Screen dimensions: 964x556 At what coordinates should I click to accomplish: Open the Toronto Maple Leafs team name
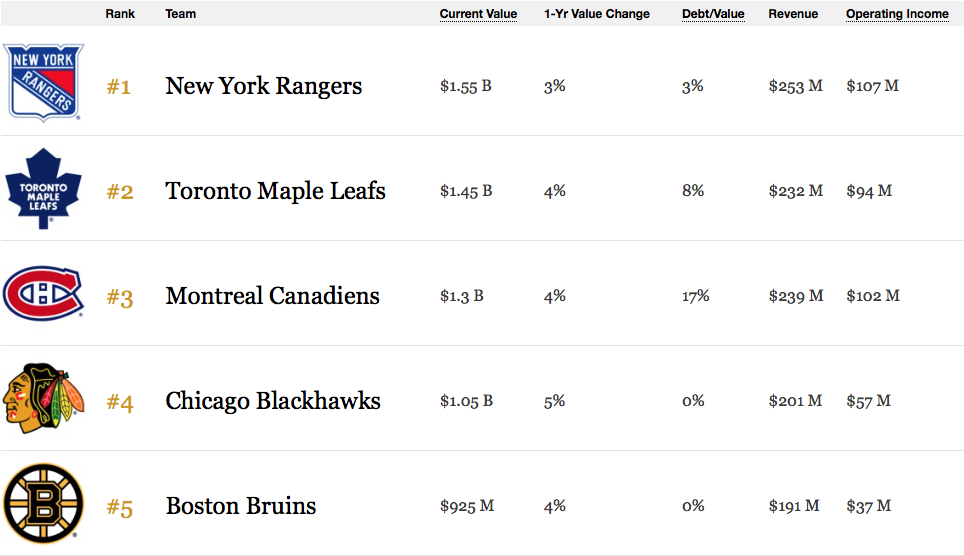pos(275,191)
